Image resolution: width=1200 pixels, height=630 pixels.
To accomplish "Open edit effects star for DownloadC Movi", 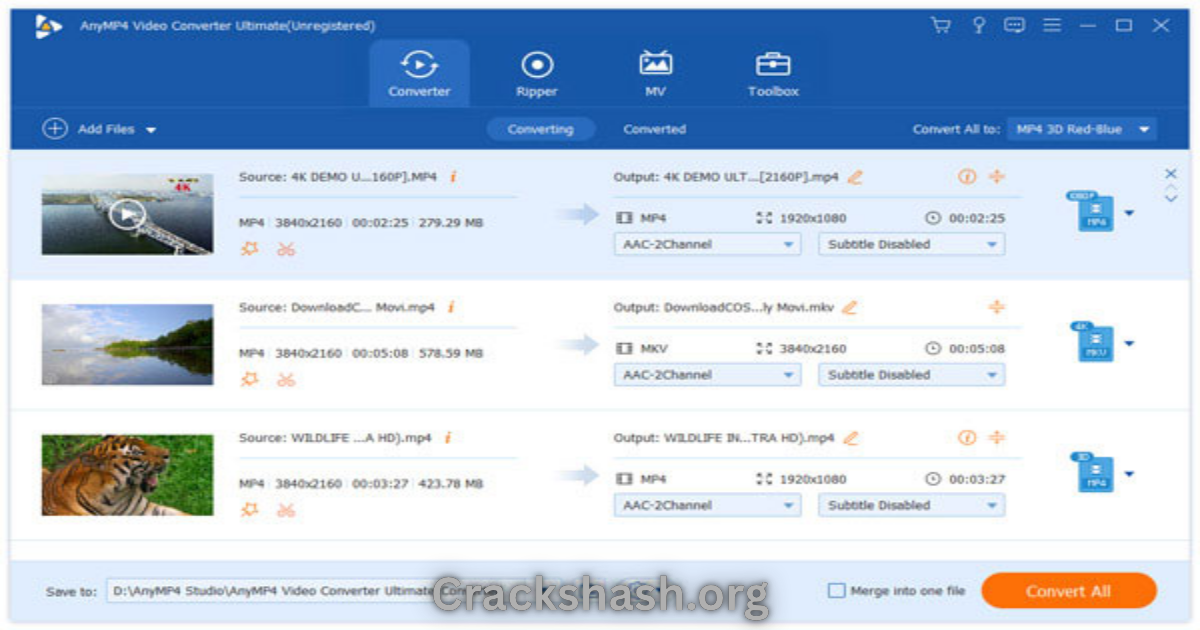I will pos(250,380).
